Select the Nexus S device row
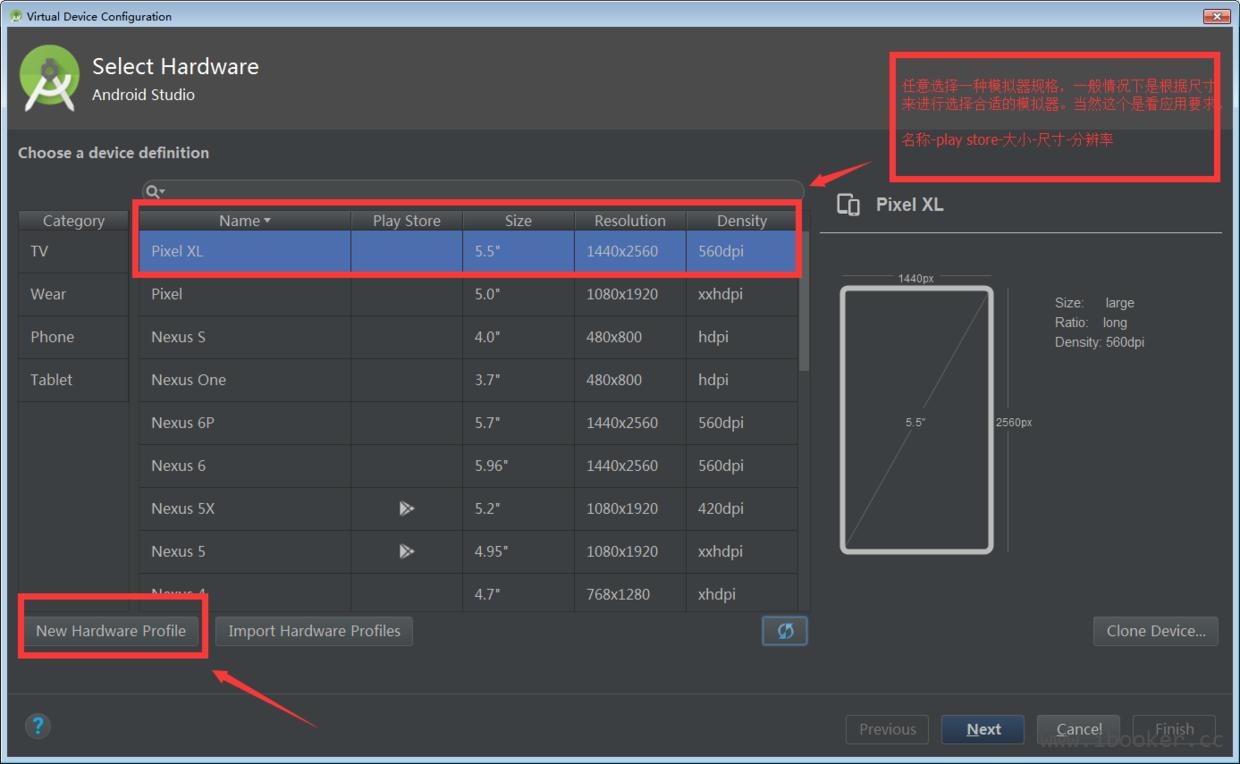Screen dimensions: 1240x764 468,337
